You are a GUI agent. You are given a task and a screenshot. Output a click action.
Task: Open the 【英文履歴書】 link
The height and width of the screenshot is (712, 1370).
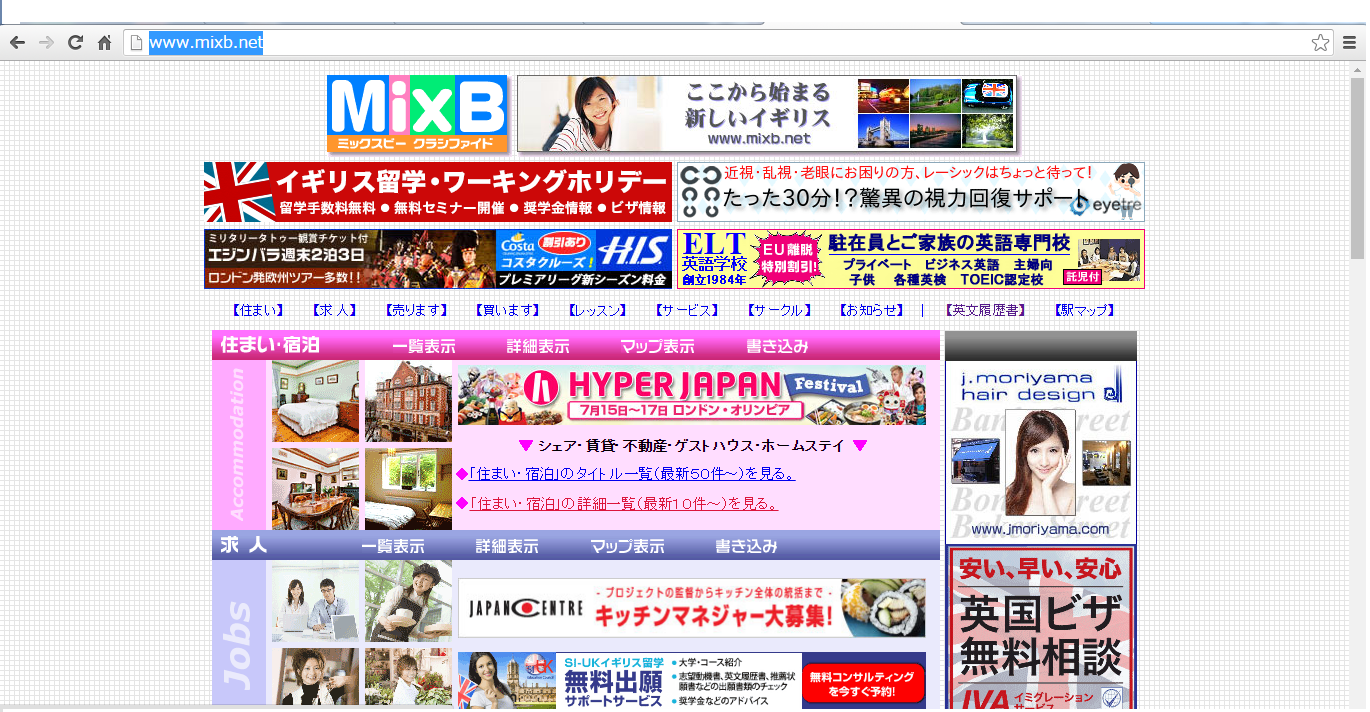point(987,310)
